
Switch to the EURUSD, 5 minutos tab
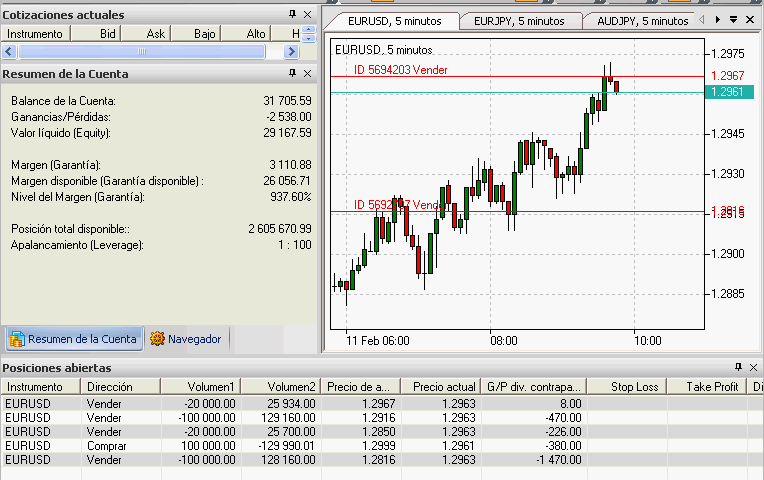coord(394,21)
